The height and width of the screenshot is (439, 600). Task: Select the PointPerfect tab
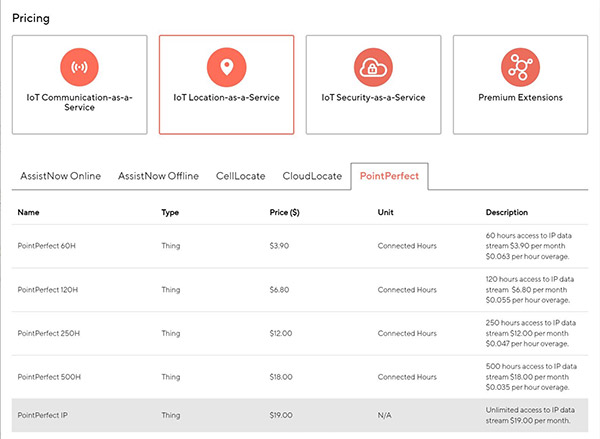(x=390, y=176)
